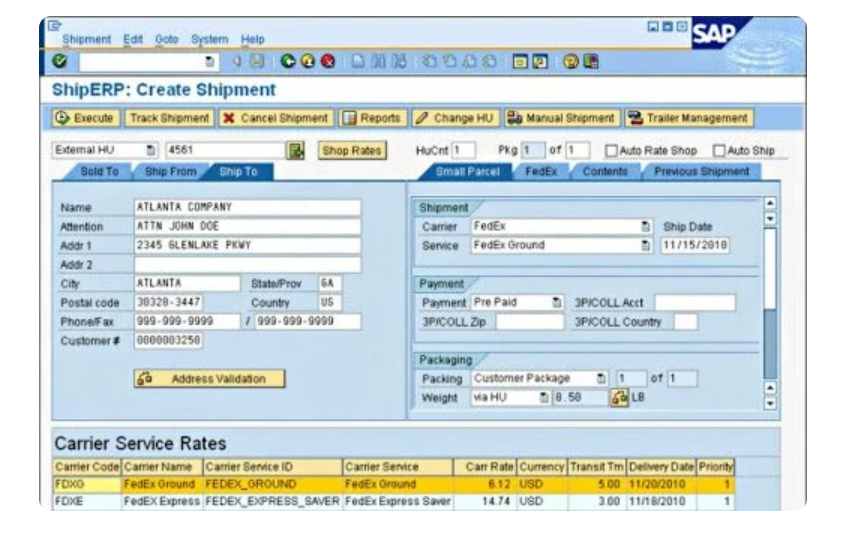Screen dimensions: 841x537
Task: Click the weight scale icon beside 0.50
Action: (x=619, y=397)
